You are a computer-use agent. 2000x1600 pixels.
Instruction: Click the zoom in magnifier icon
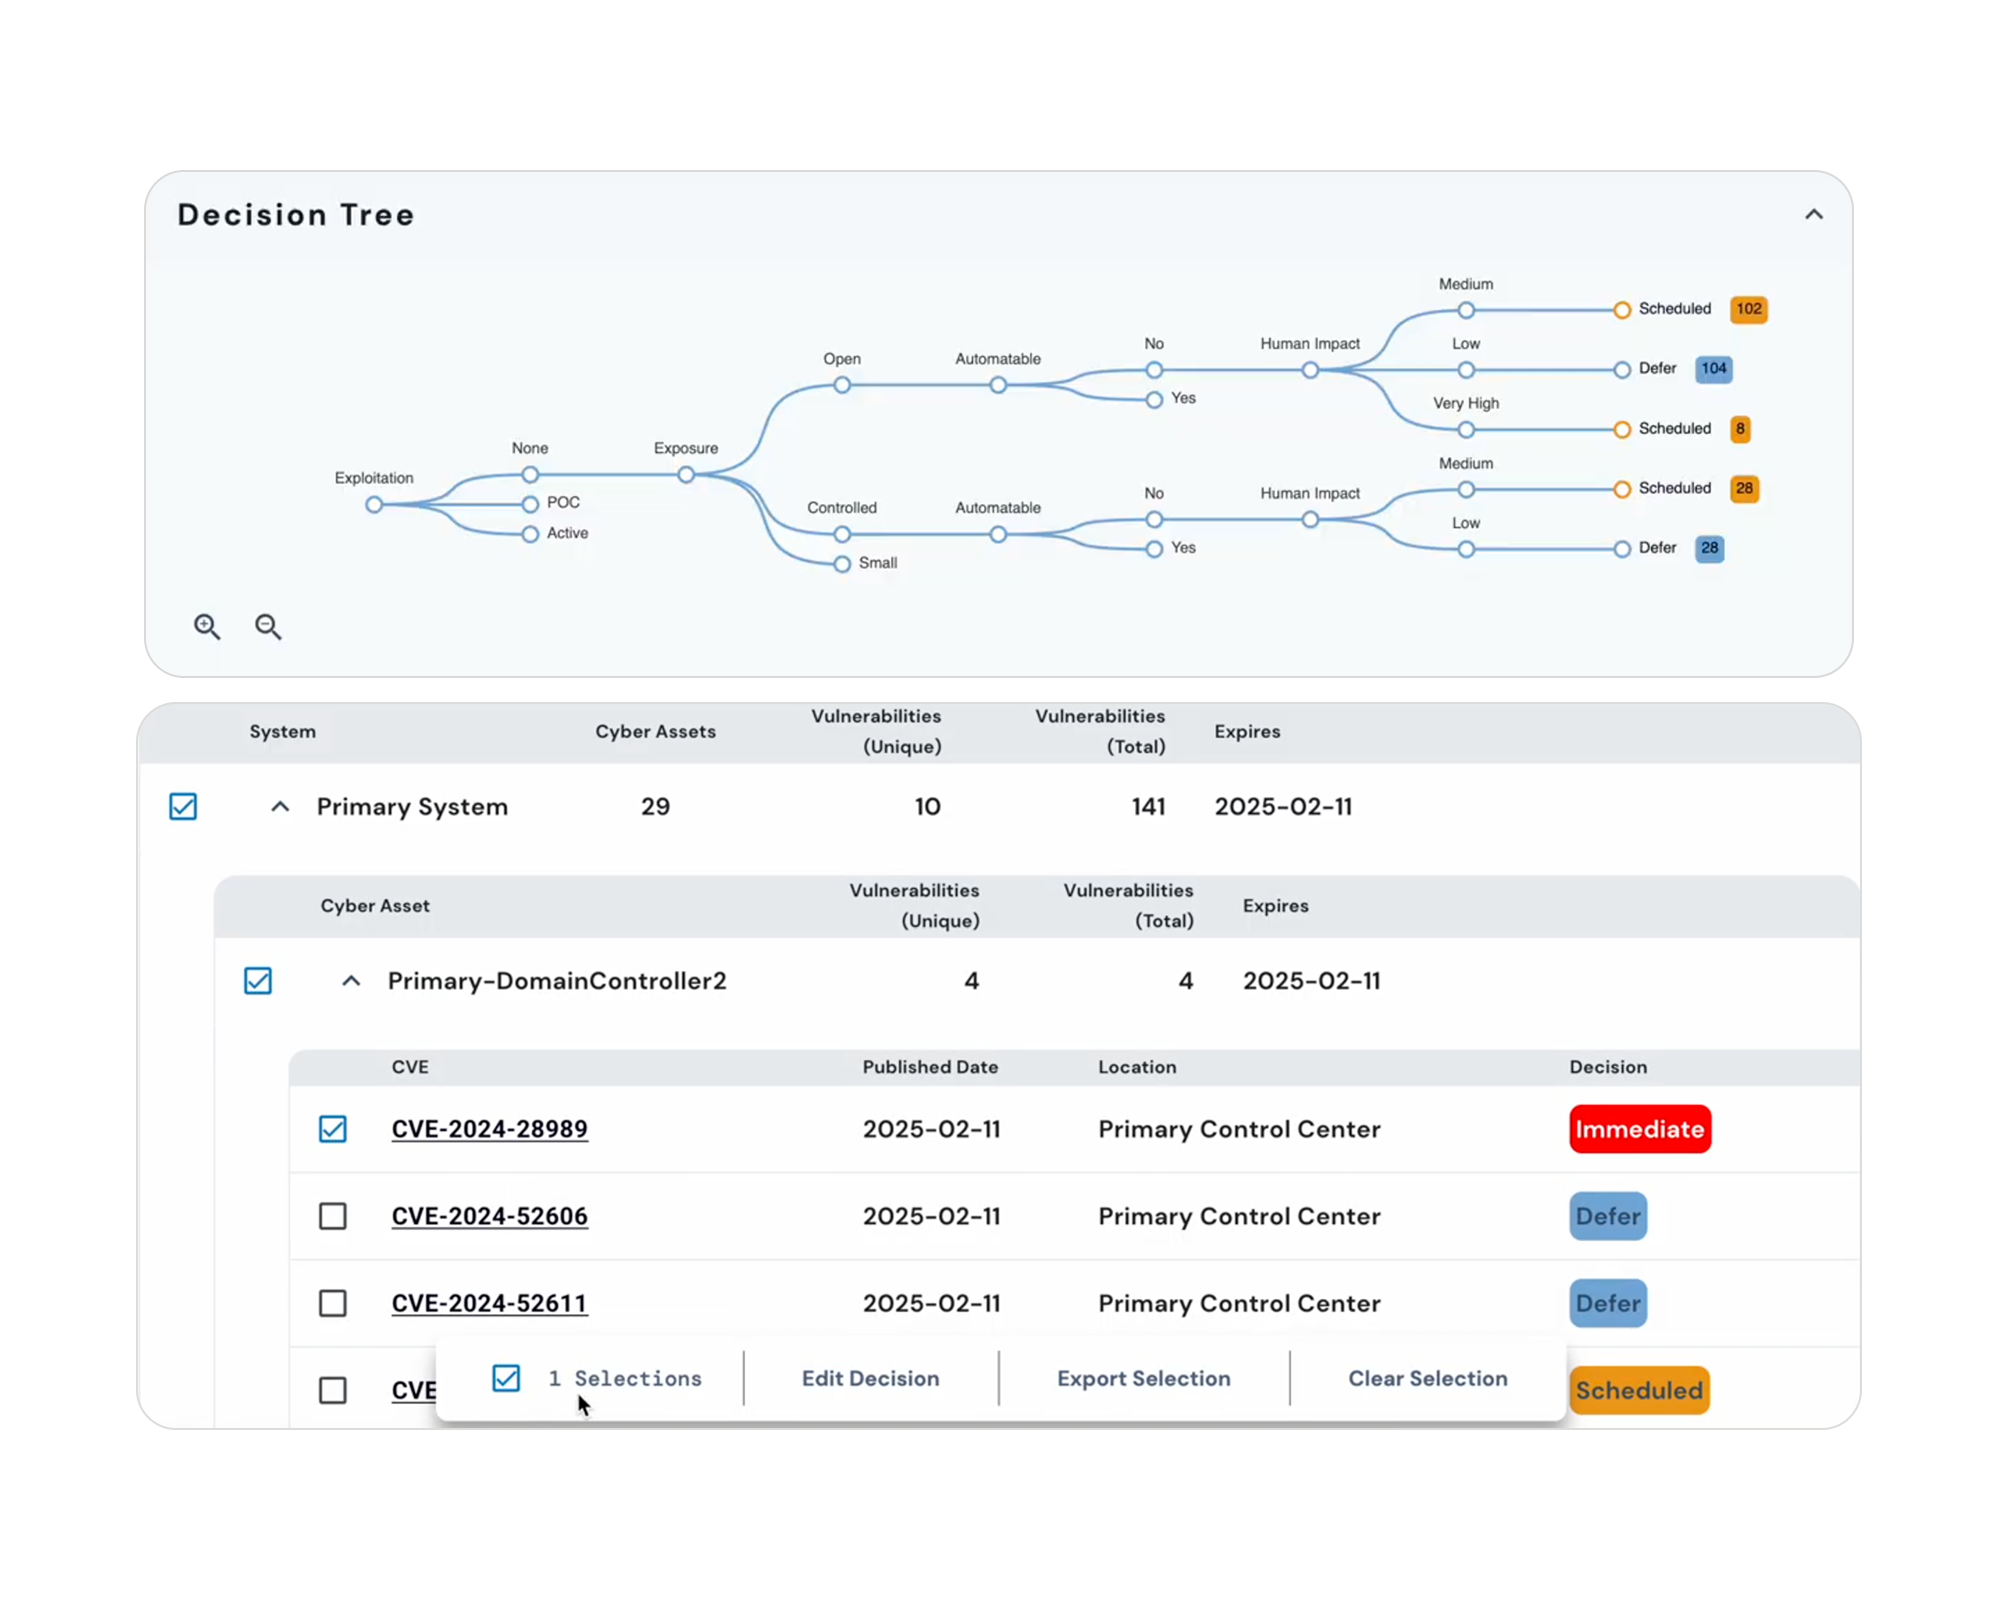click(207, 626)
